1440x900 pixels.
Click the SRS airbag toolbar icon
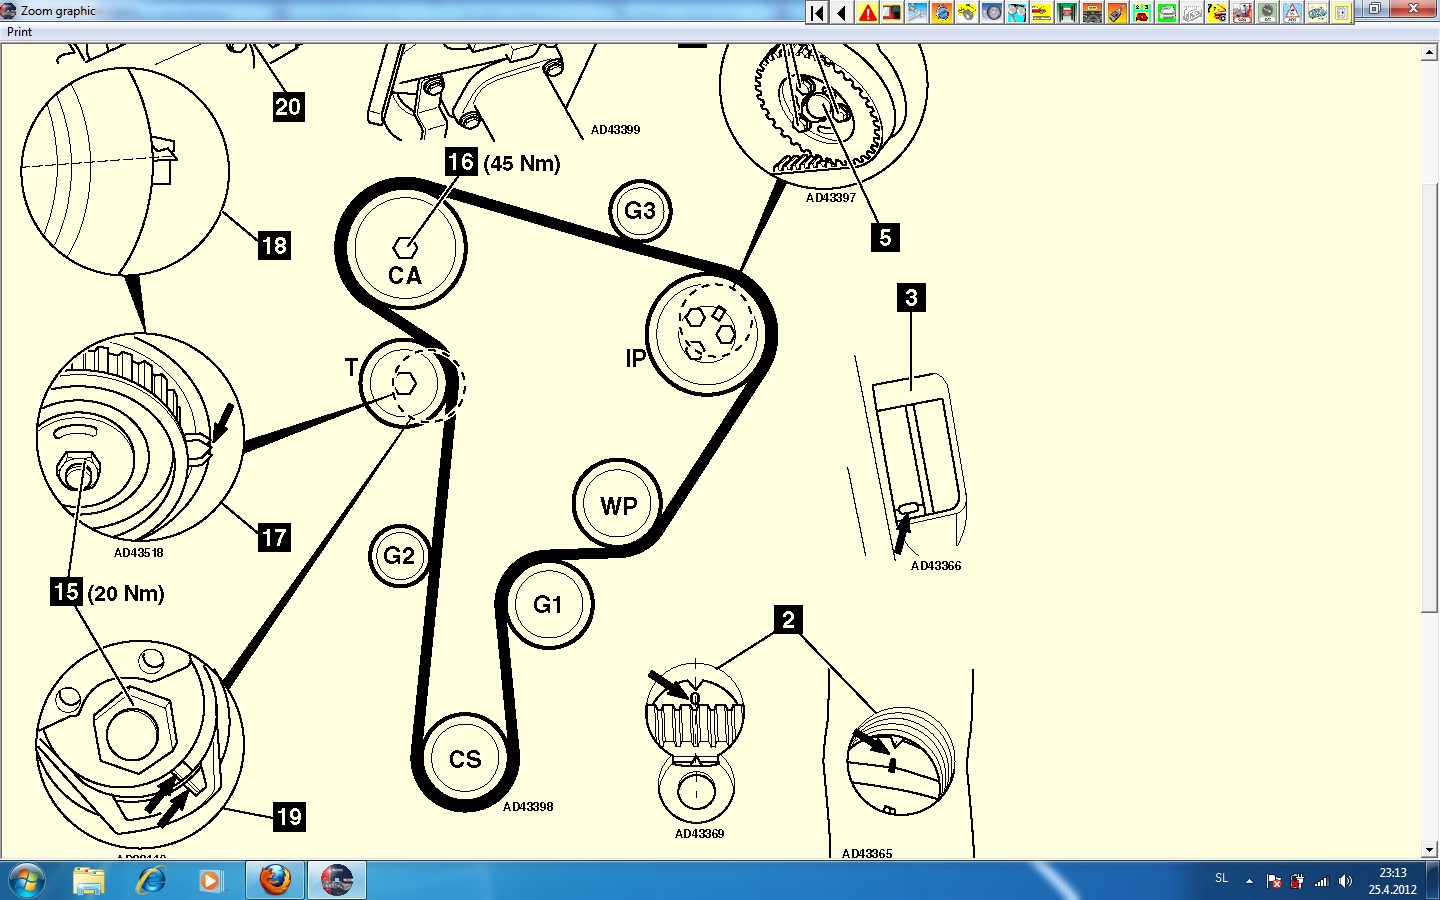coord(1242,13)
